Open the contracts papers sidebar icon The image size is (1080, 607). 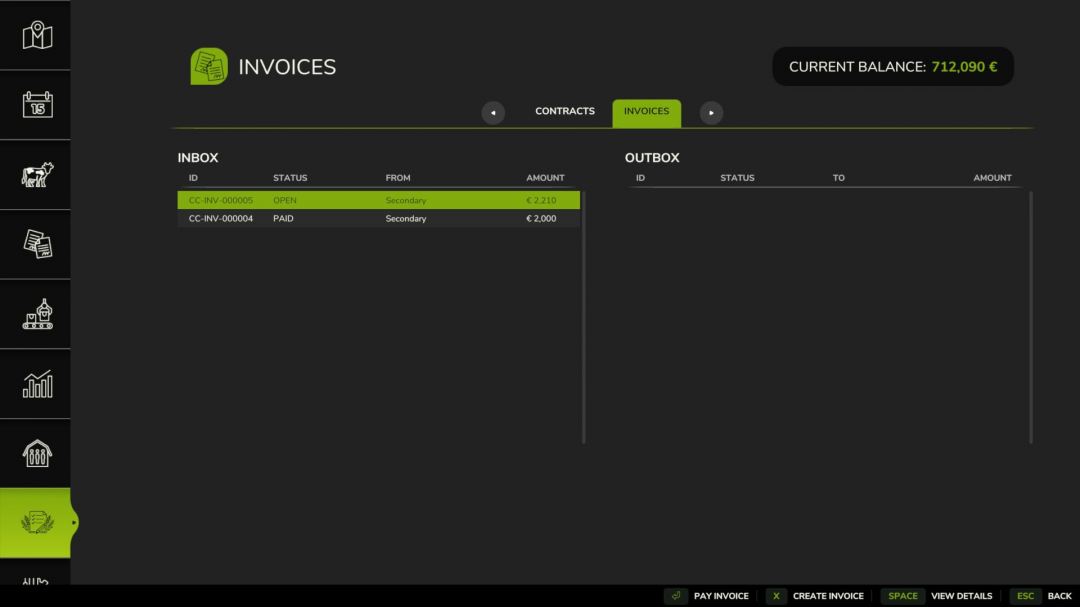(x=35, y=243)
